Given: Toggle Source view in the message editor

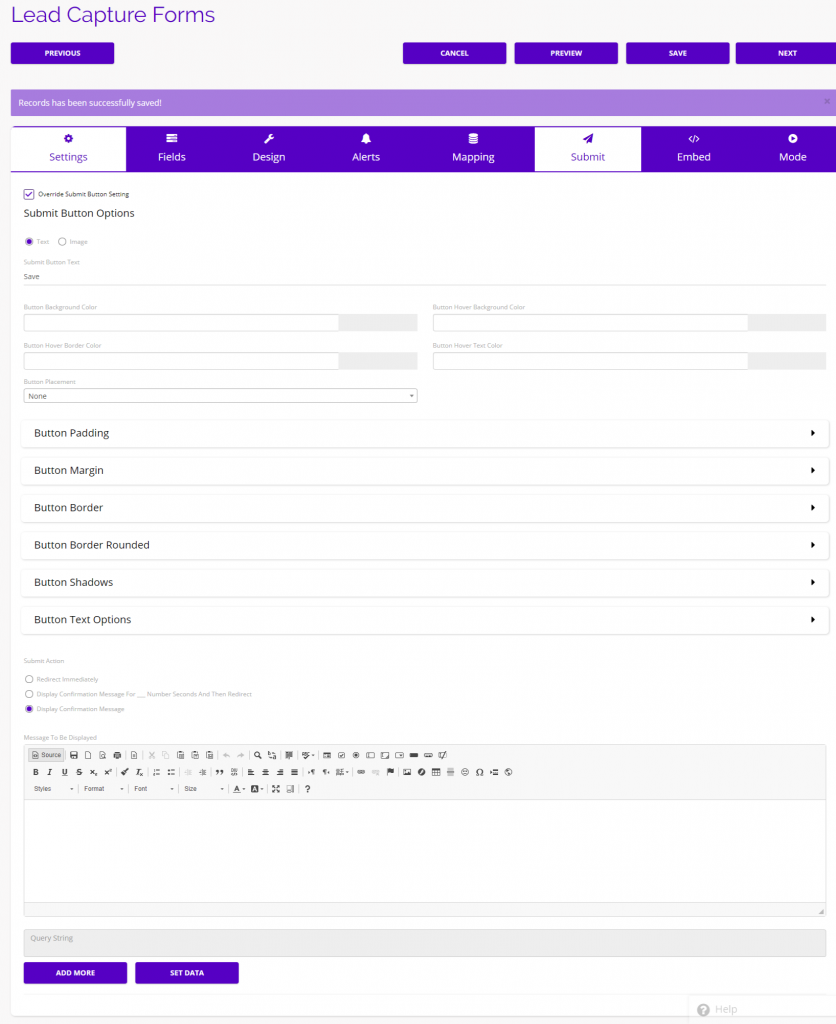Looking at the screenshot, I should (46, 755).
